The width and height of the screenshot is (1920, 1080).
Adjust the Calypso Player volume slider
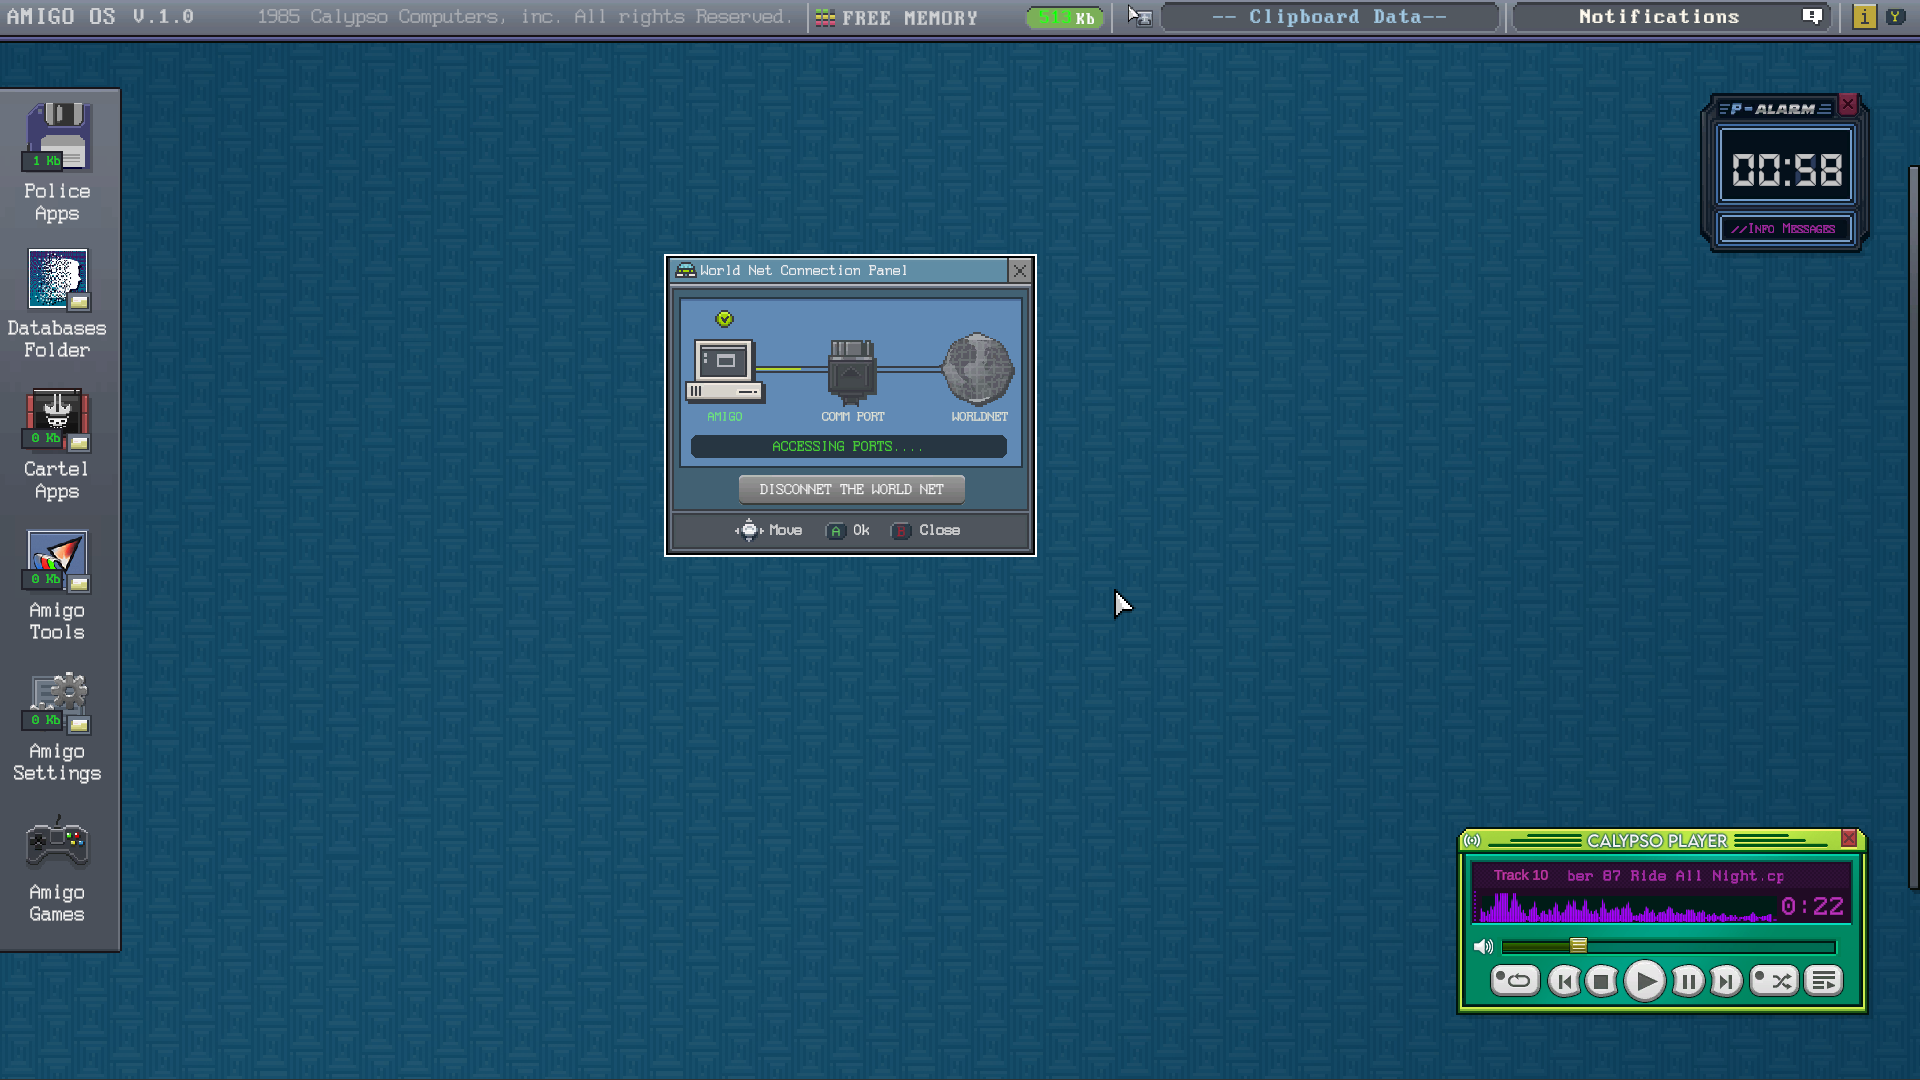1578,946
